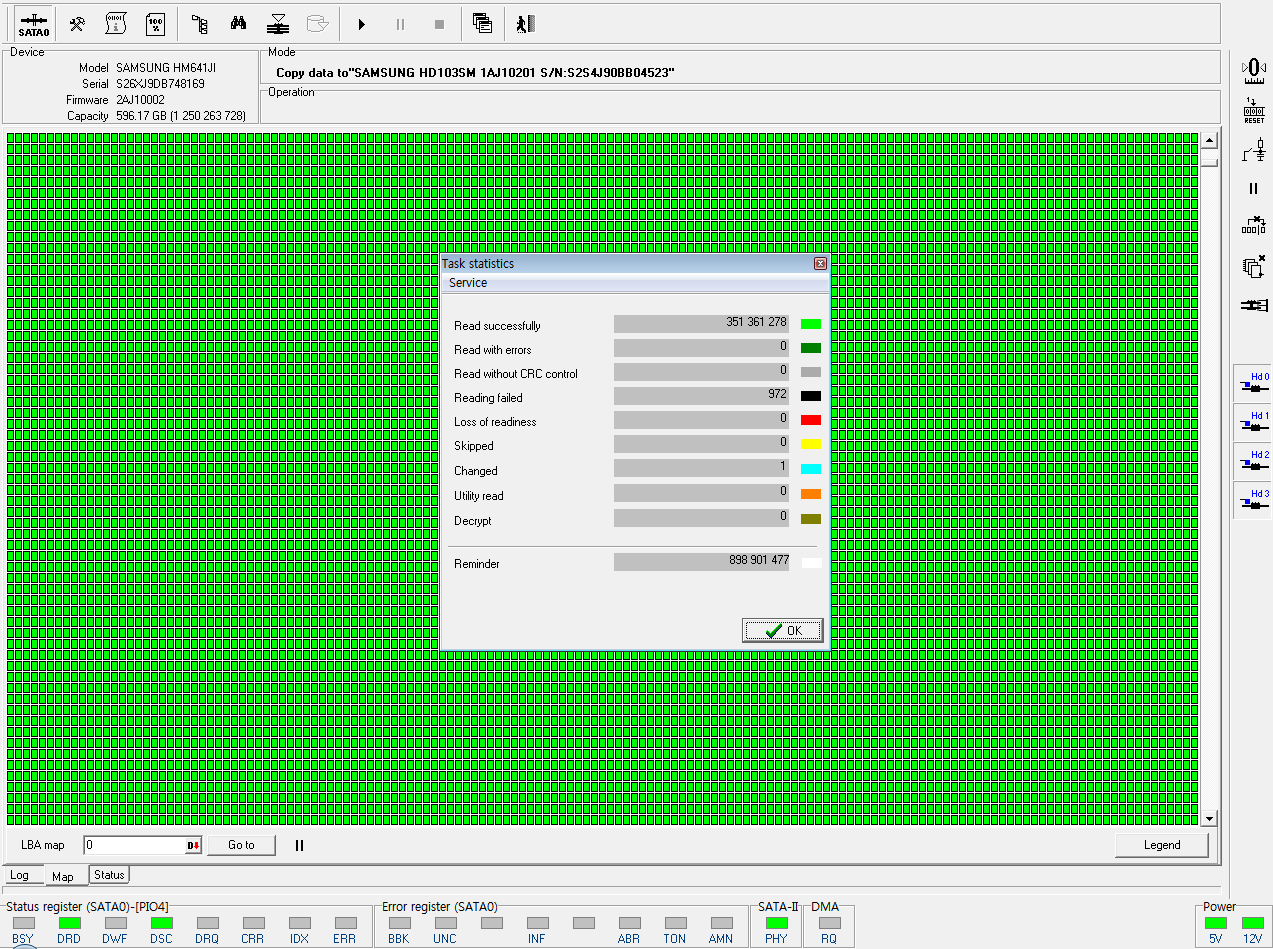This screenshot has width=1273, height=949.
Task: Click the toolbar stop button
Action: pyautogui.click(x=439, y=24)
